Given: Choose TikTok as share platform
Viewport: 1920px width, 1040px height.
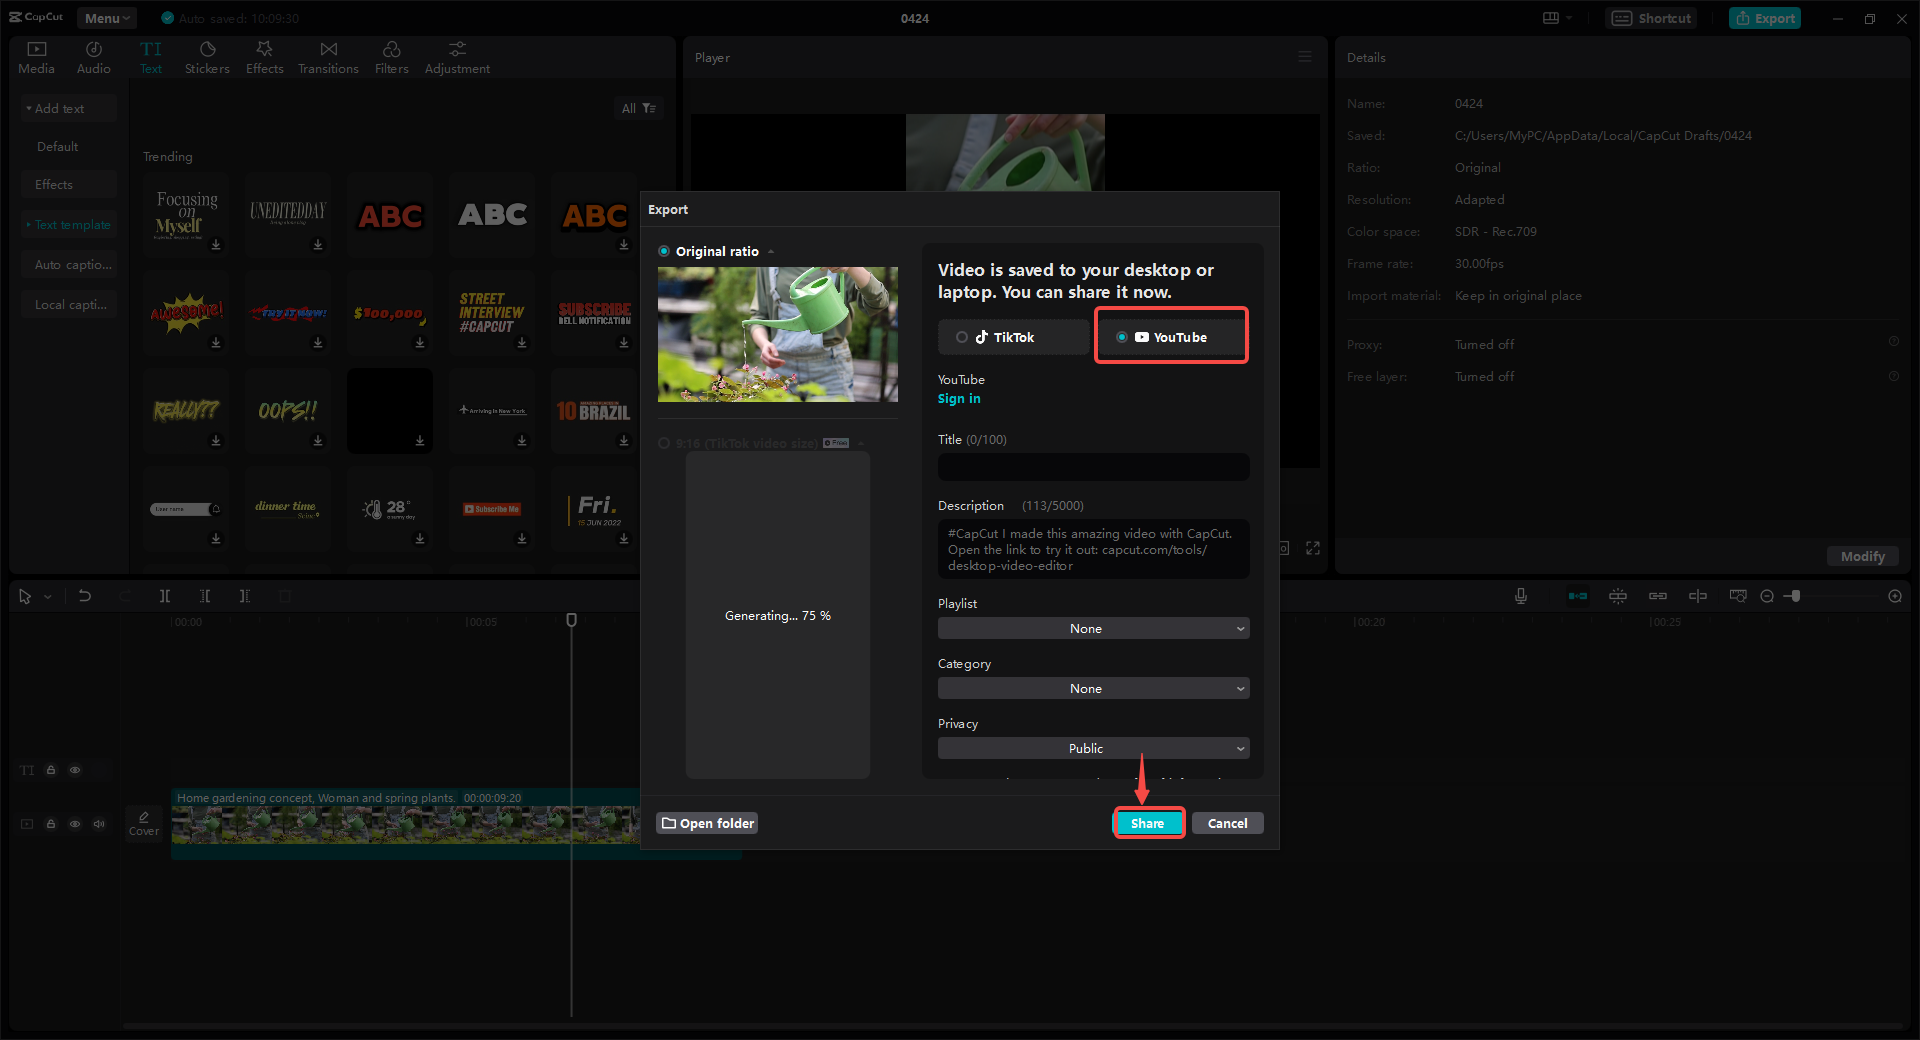Looking at the screenshot, I should pyautogui.click(x=1013, y=337).
